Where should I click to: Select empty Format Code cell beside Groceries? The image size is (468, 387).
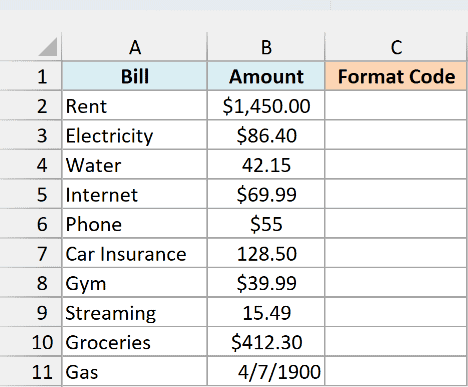(x=396, y=342)
